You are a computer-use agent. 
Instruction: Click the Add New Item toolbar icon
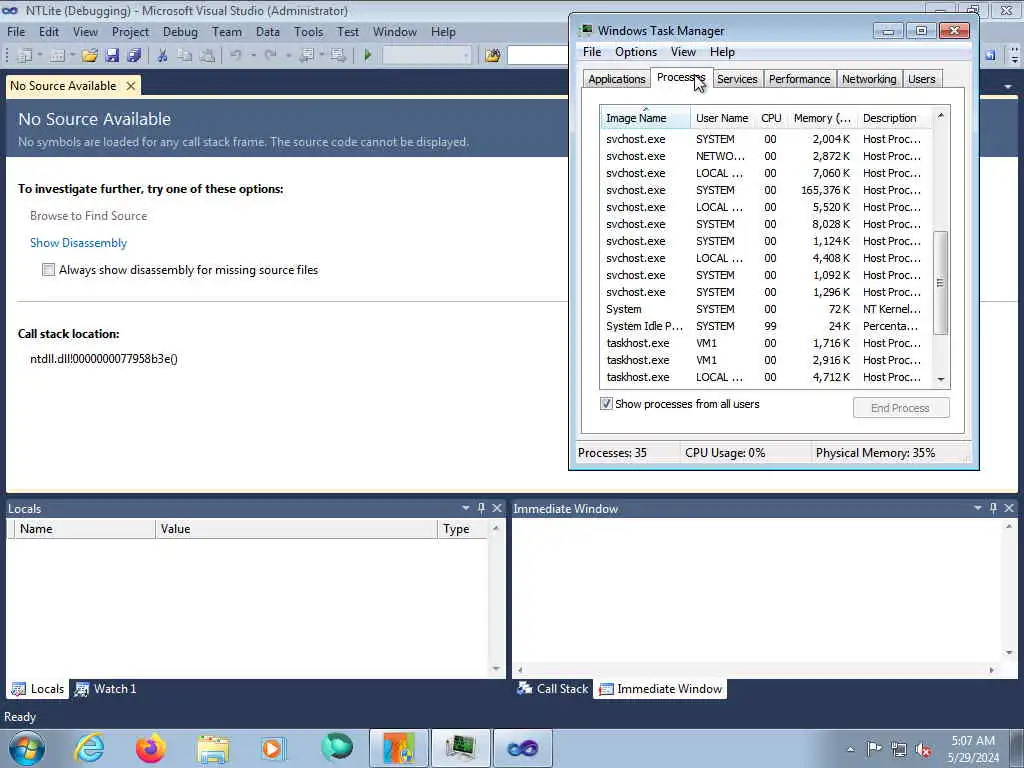point(57,56)
